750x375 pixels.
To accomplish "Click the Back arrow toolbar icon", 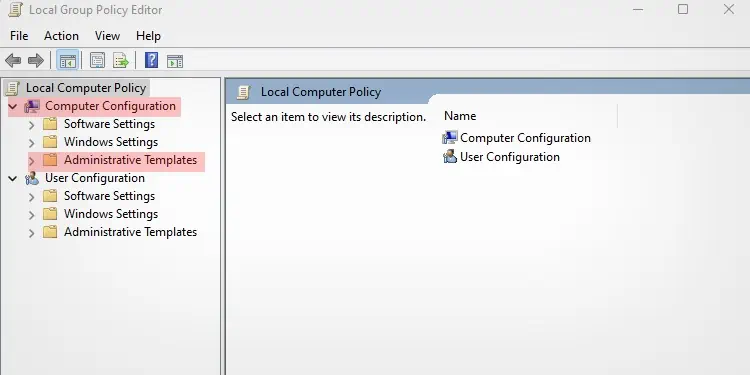I will click(13, 61).
